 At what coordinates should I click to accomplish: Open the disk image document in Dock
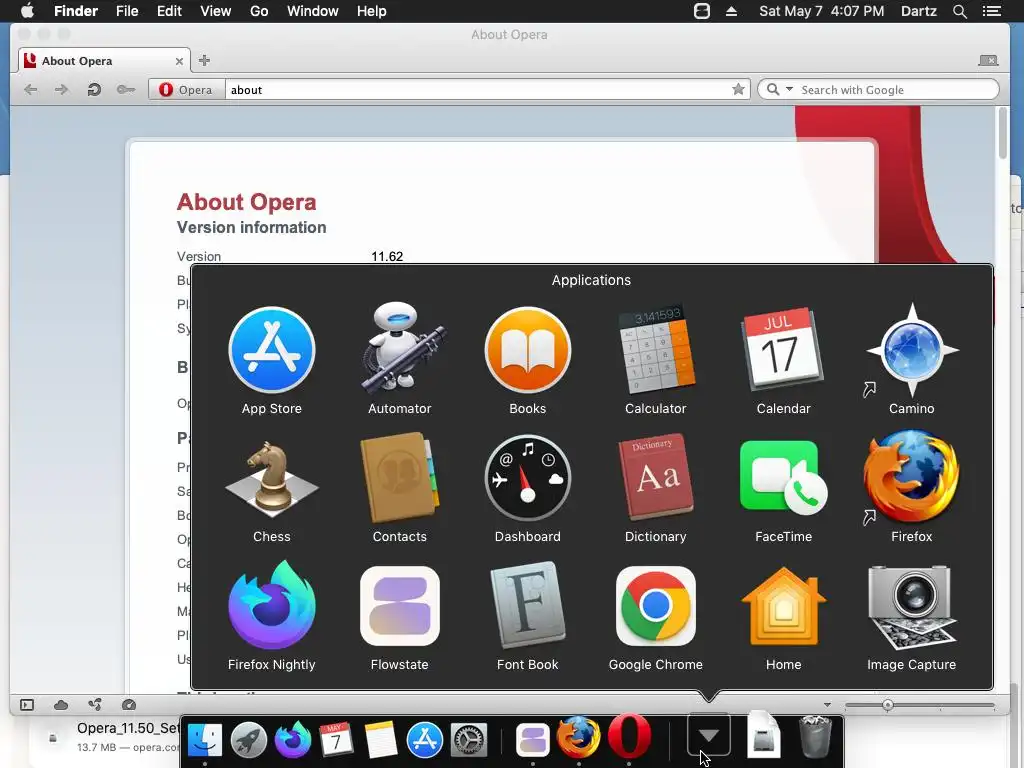point(763,735)
